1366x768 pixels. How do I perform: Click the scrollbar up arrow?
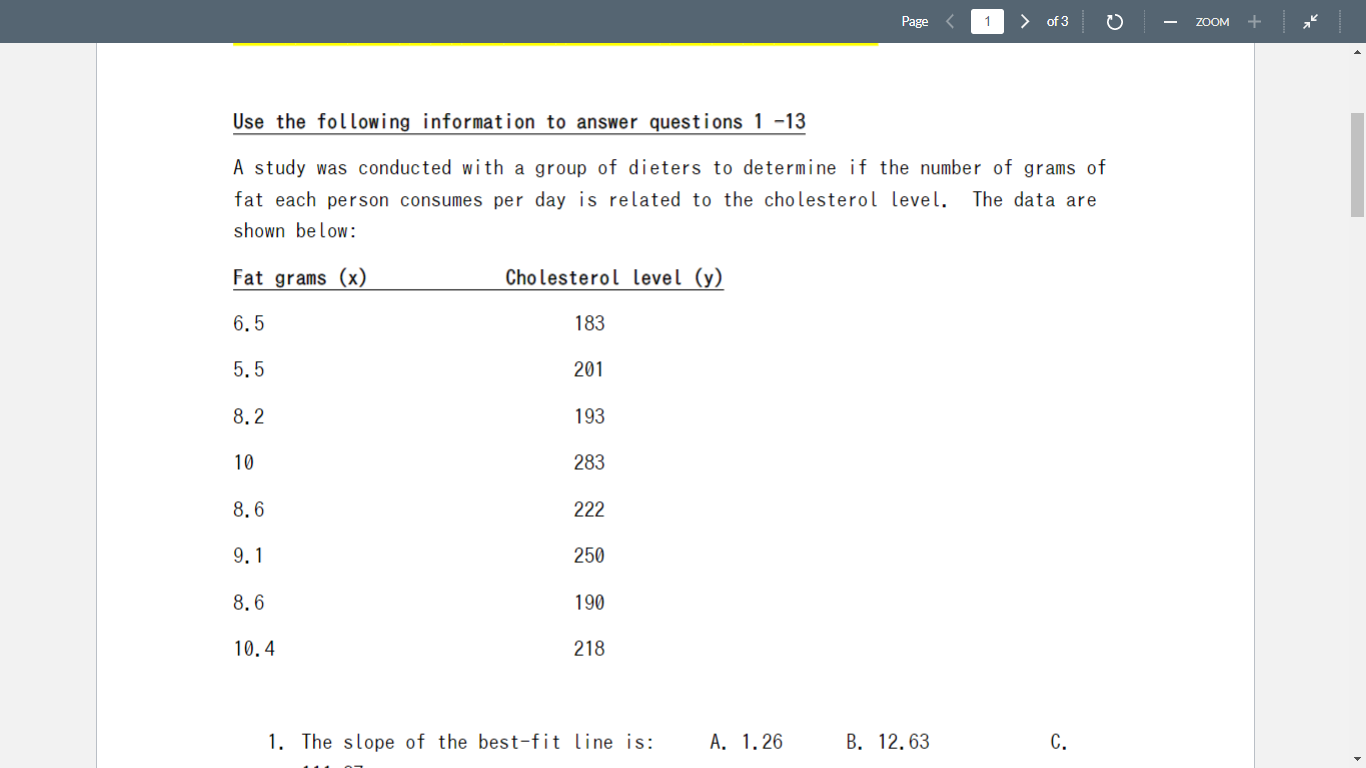pyautogui.click(x=1358, y=49)
